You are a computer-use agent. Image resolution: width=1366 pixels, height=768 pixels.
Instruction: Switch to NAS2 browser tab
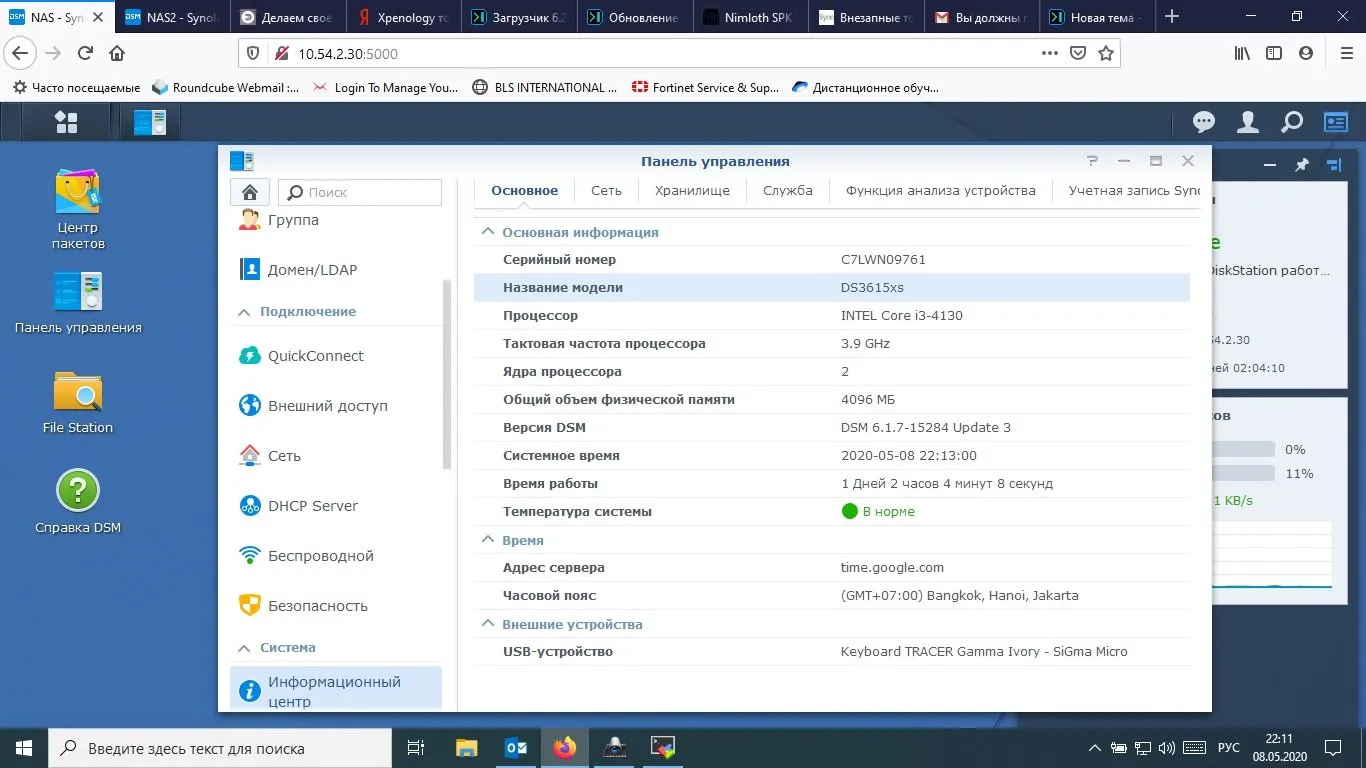[x=175, y=17]
